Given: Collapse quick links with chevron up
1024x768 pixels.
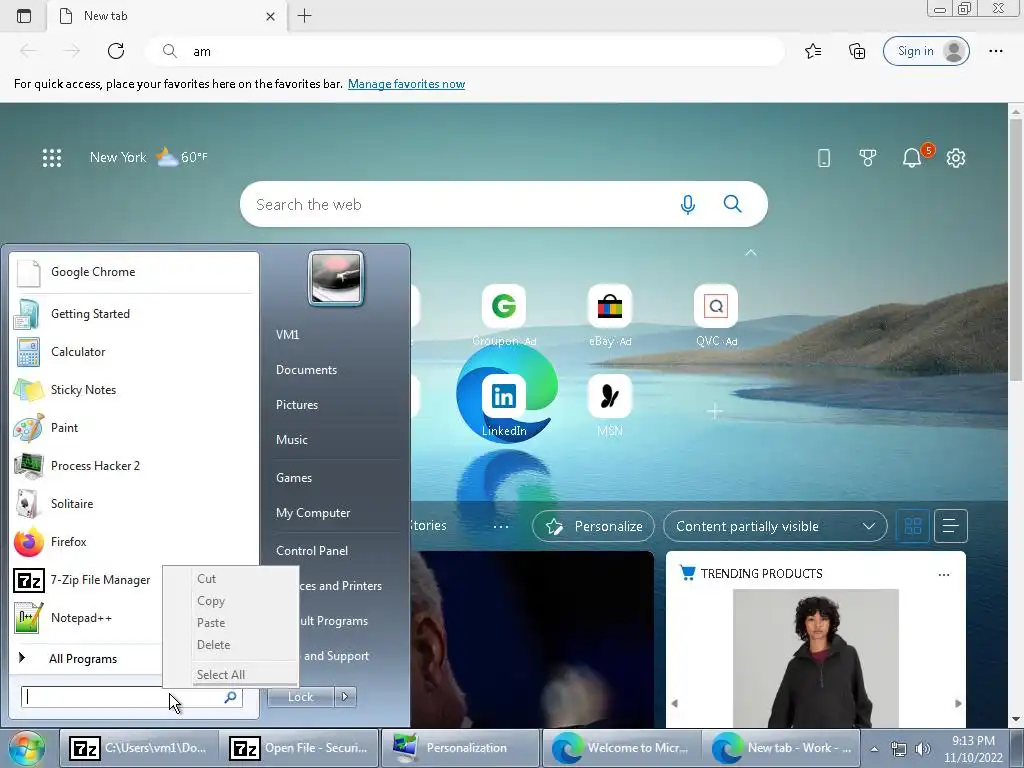Looking at the screenshot, I should pos(751,252).
